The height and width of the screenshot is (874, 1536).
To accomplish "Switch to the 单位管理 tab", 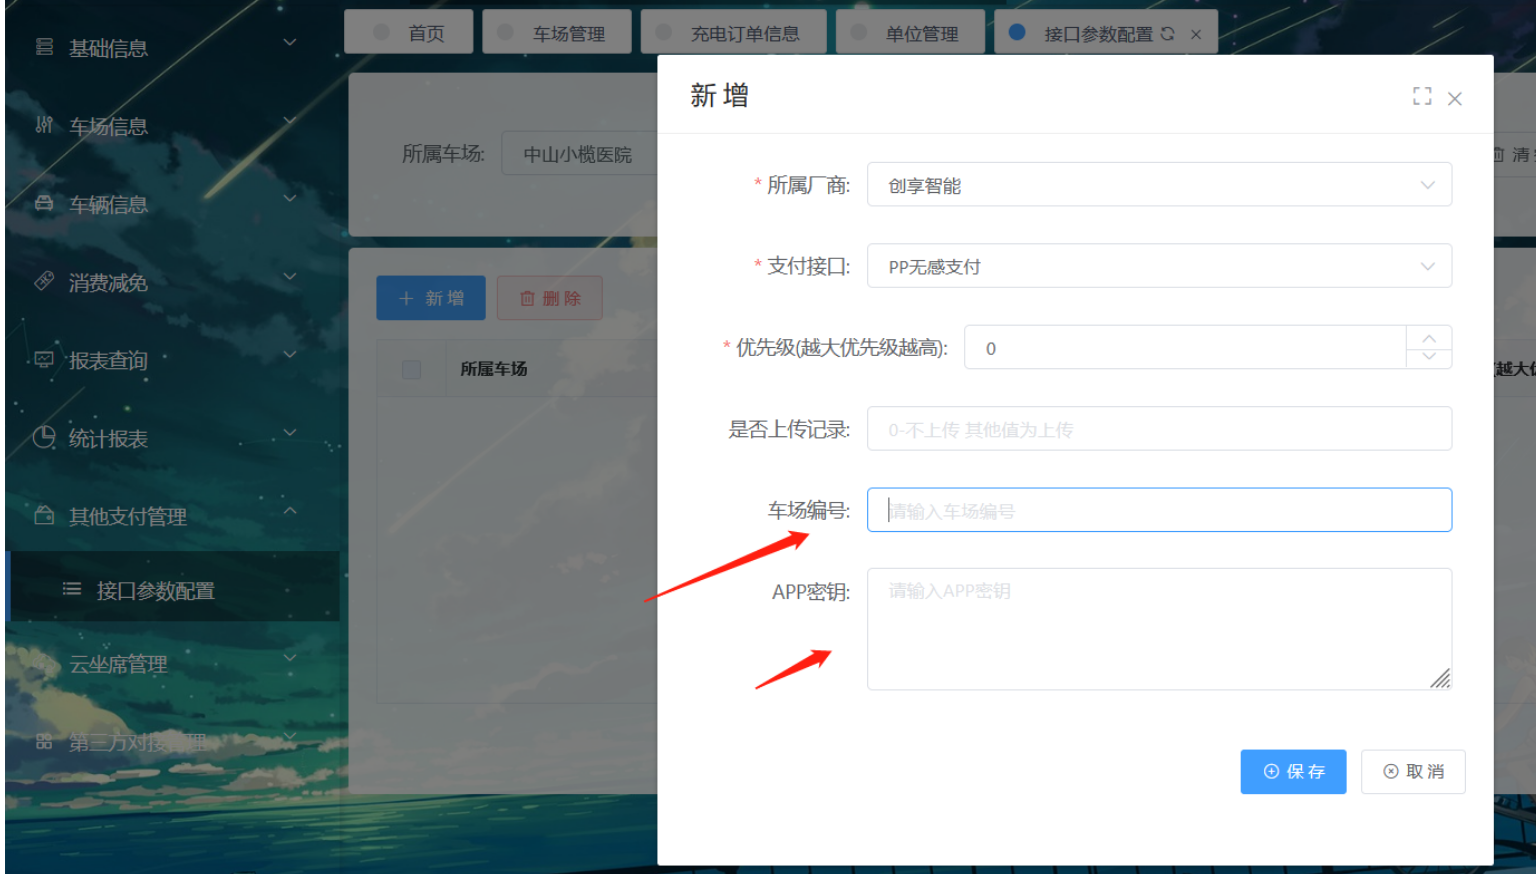I will click(910, 32).
